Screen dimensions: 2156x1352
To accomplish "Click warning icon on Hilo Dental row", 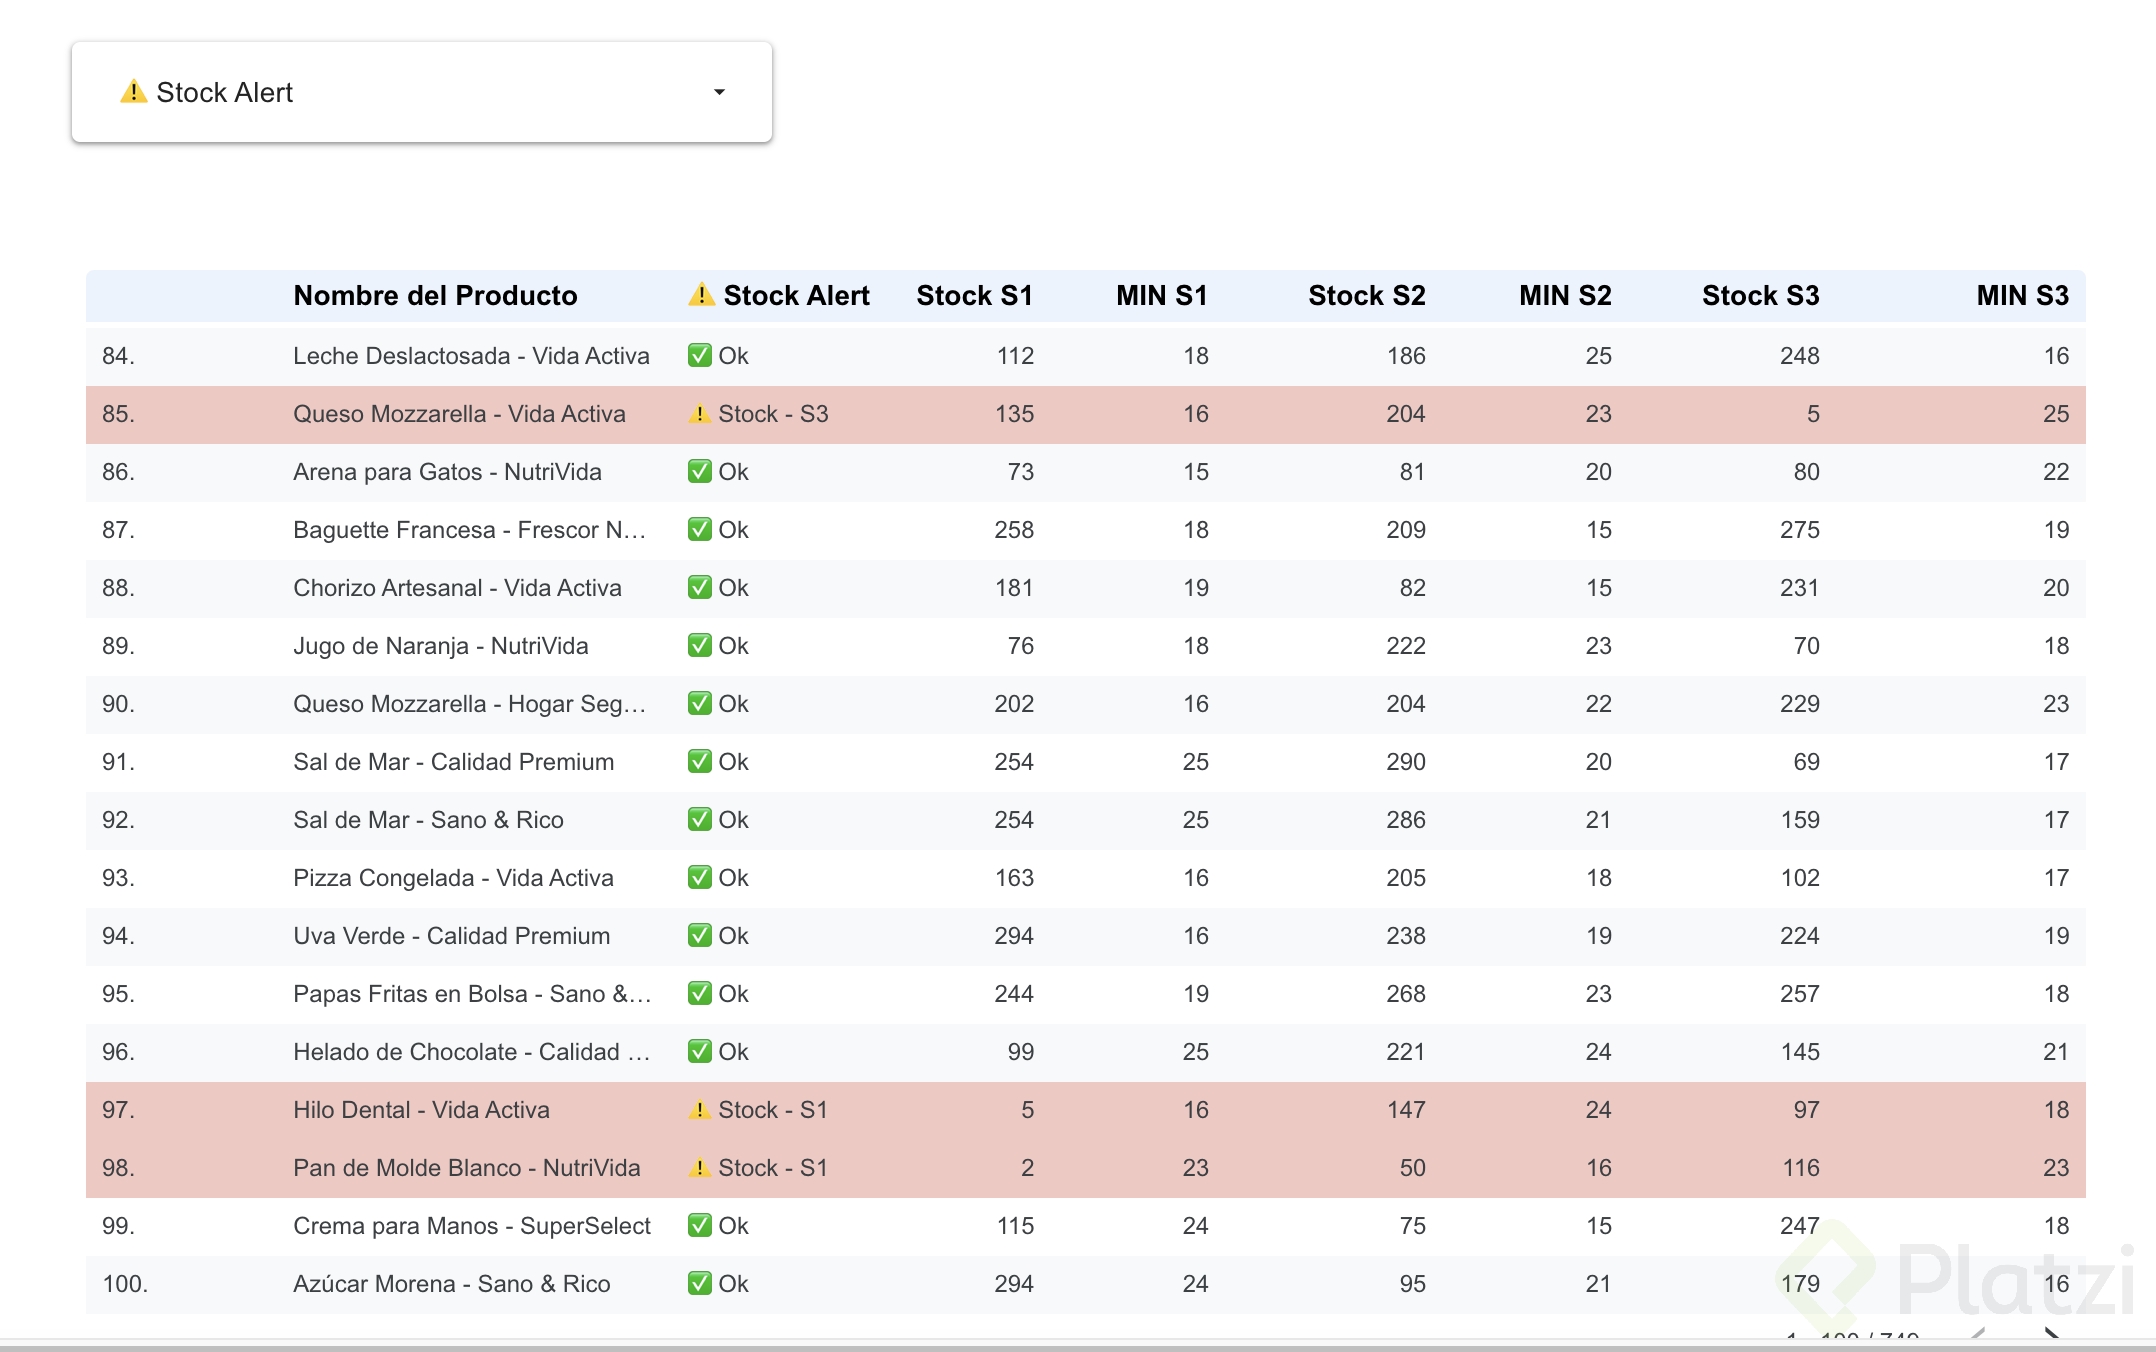I will 699,1110.
